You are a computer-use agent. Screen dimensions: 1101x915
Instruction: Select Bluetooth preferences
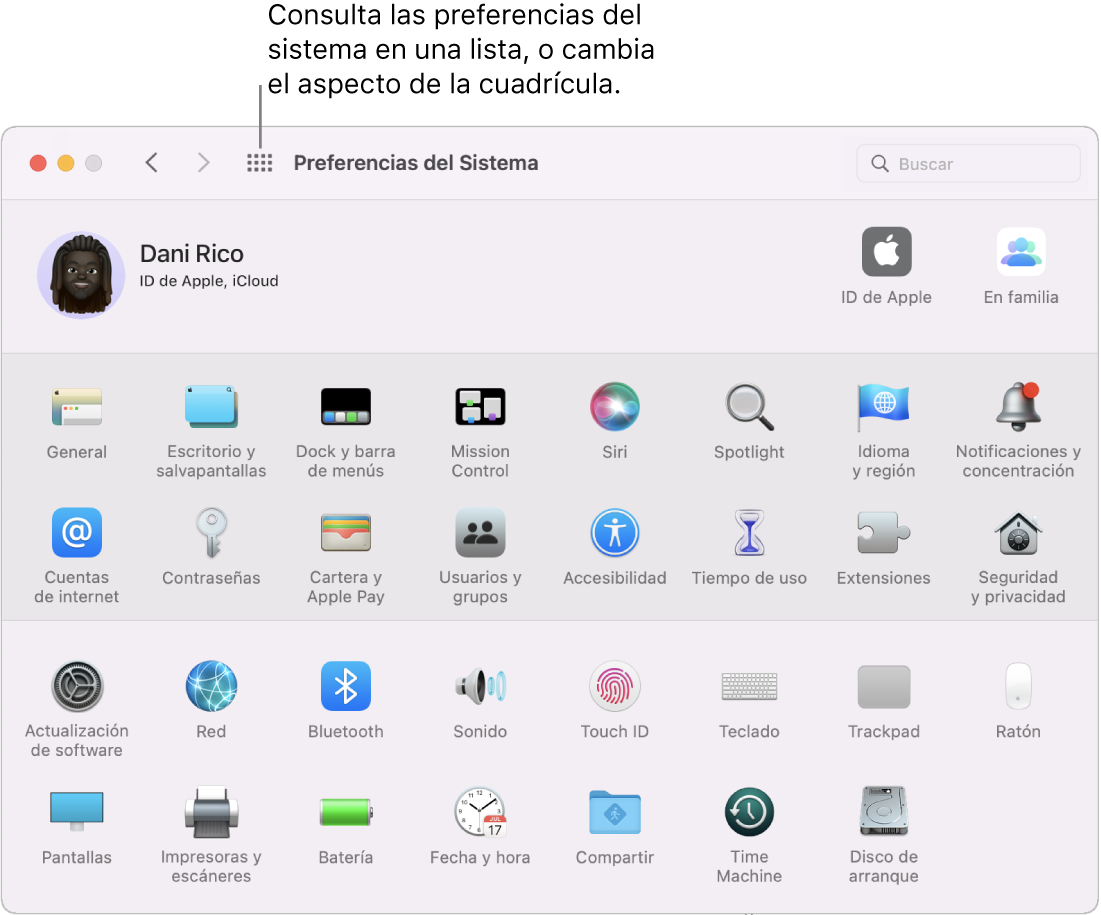[x=345, y=686]
